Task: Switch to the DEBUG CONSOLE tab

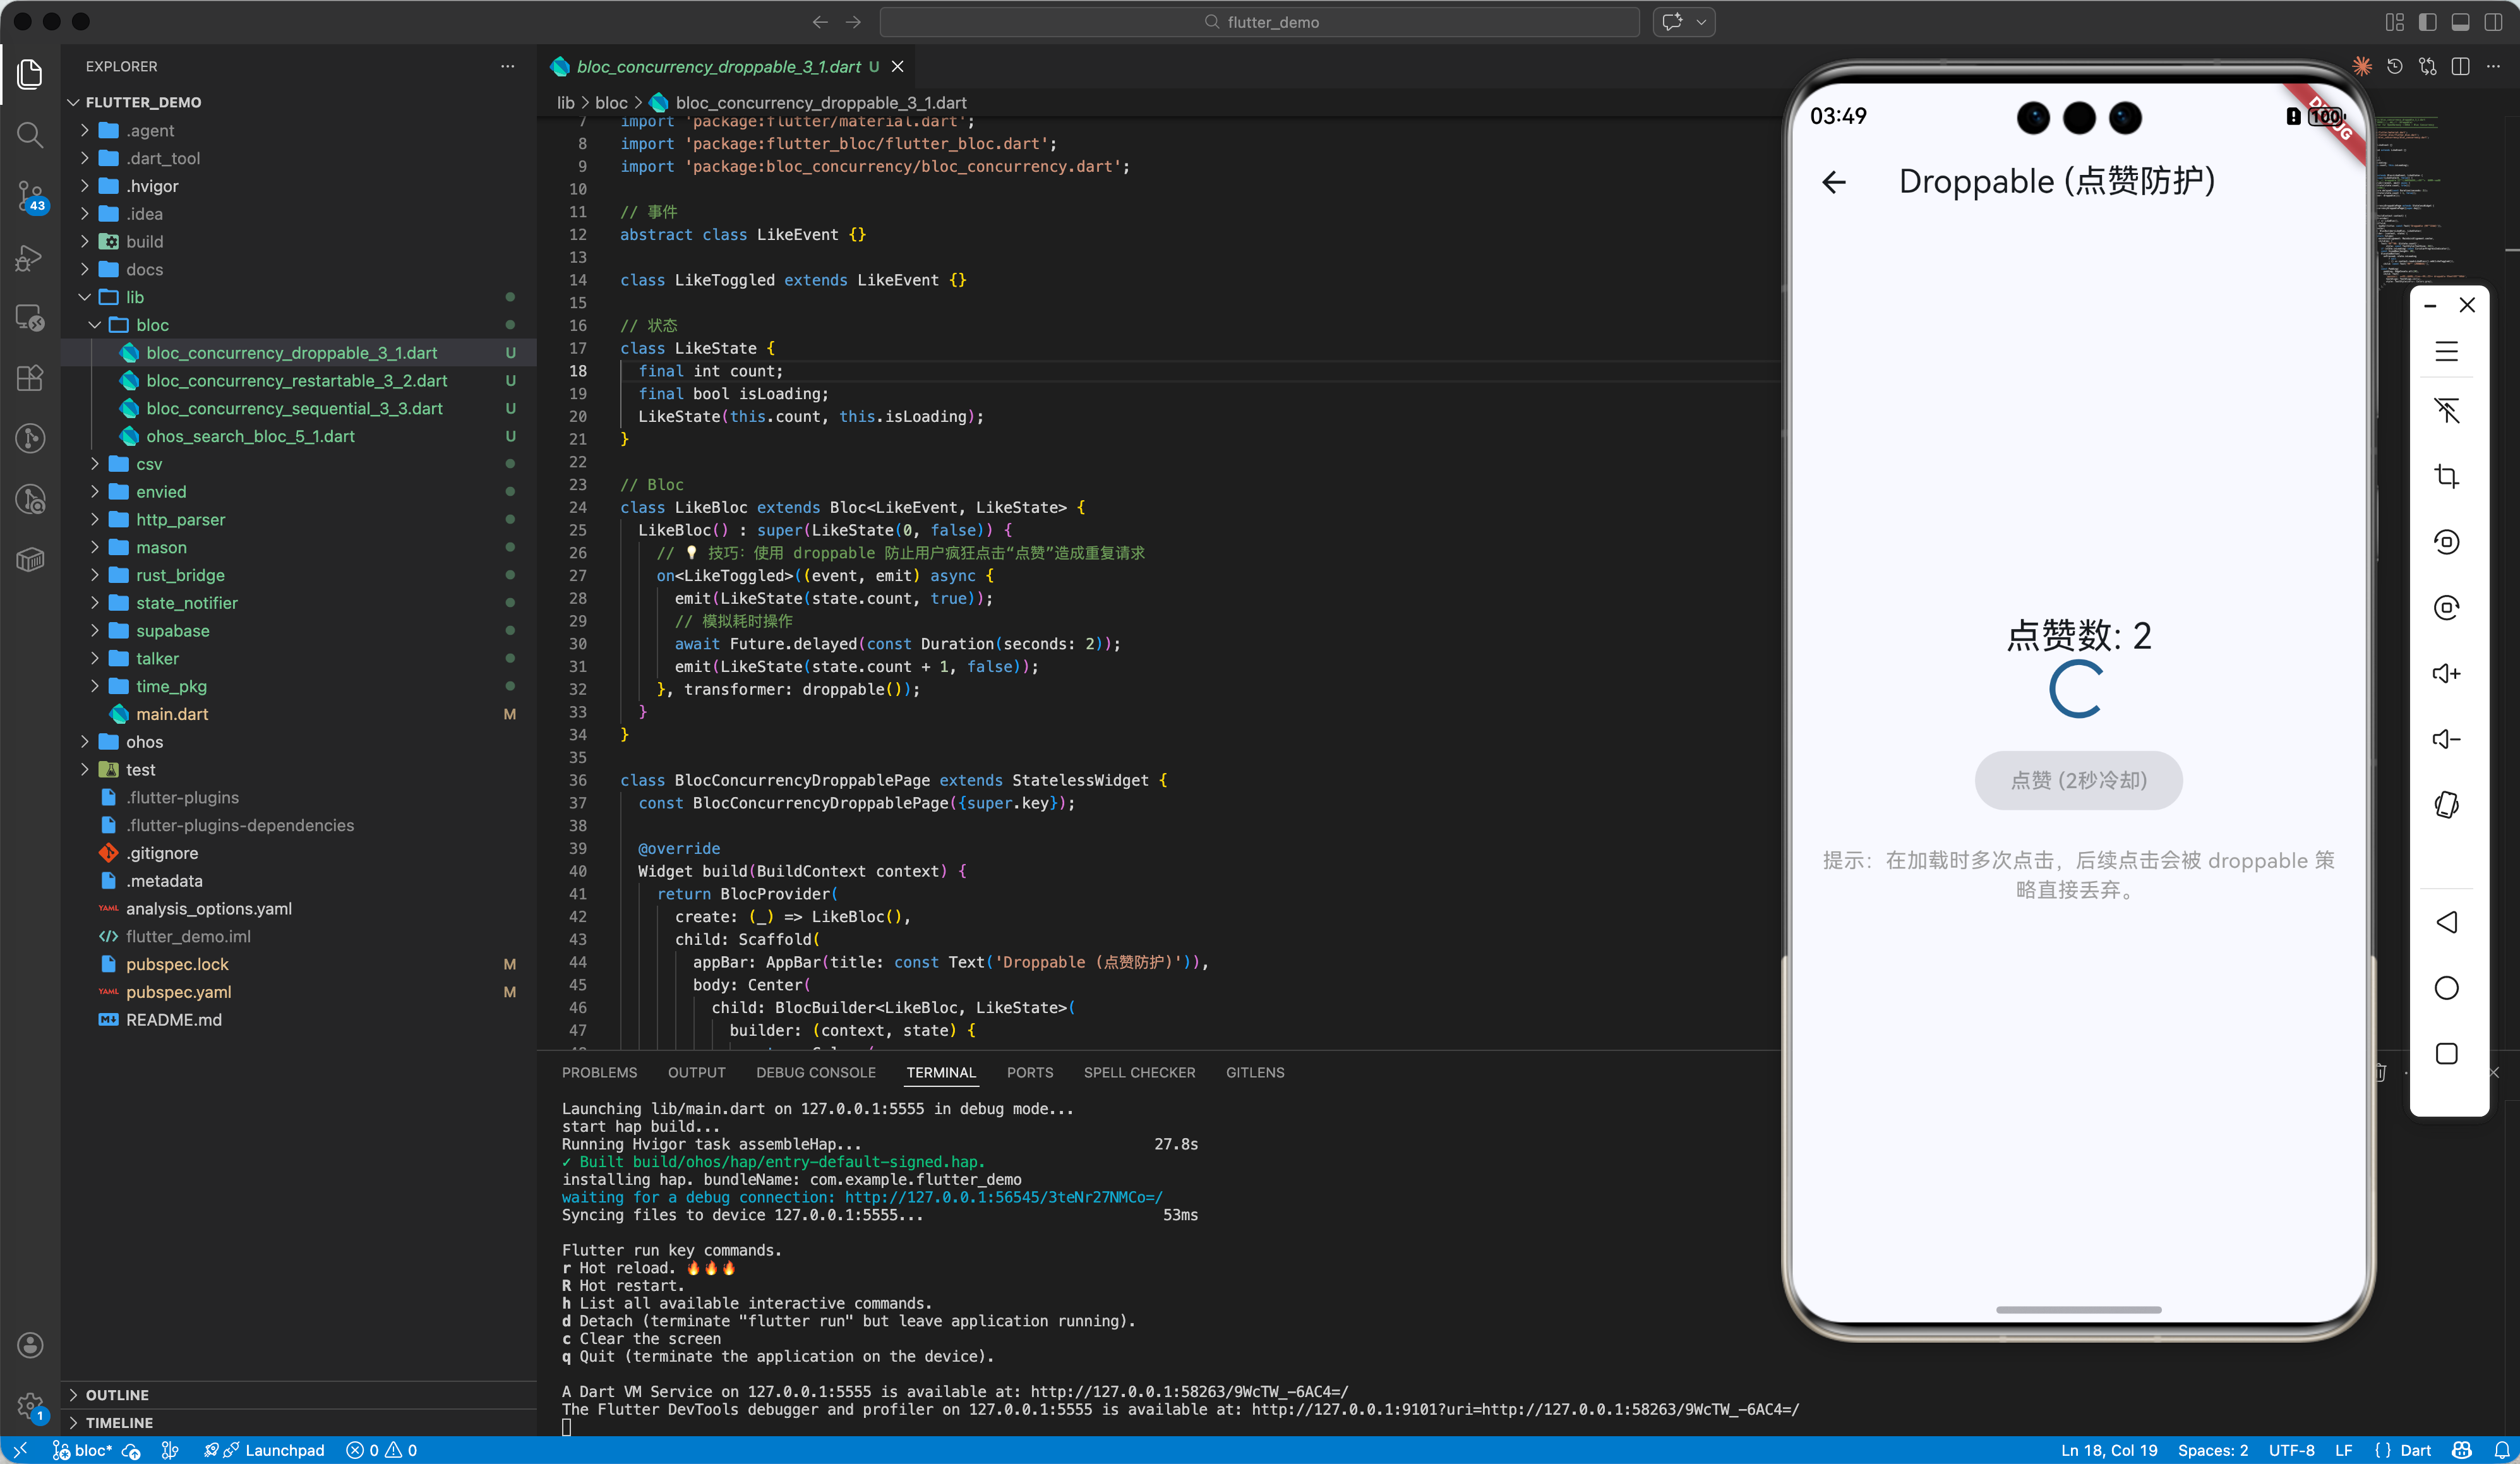Action: point(815,1072)
